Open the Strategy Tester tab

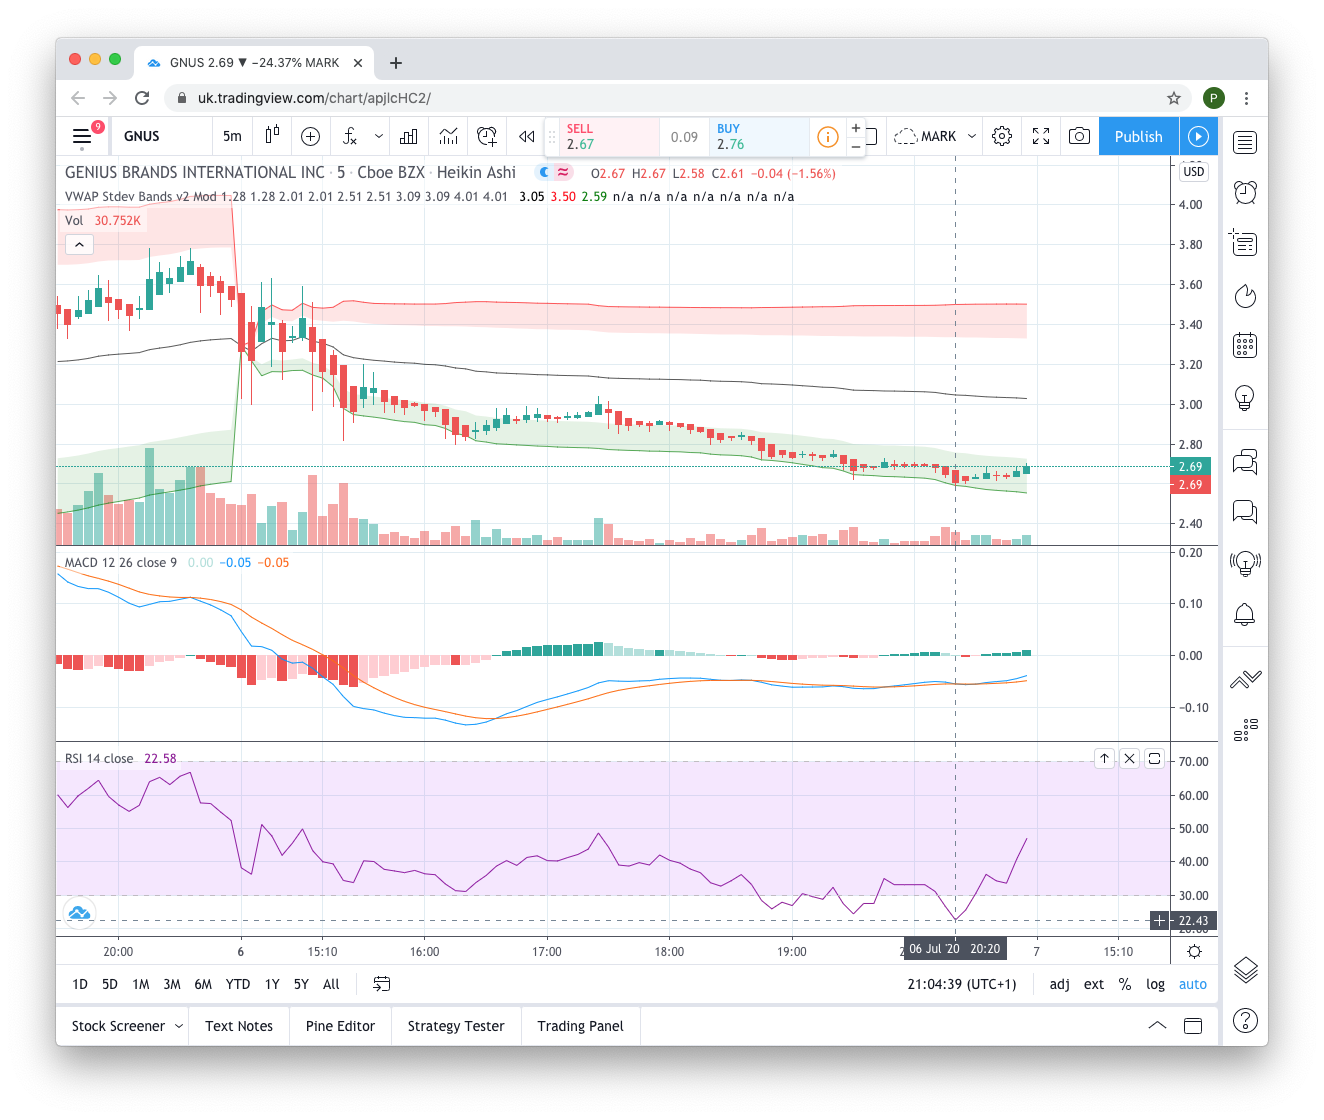tap(456, 1026)
